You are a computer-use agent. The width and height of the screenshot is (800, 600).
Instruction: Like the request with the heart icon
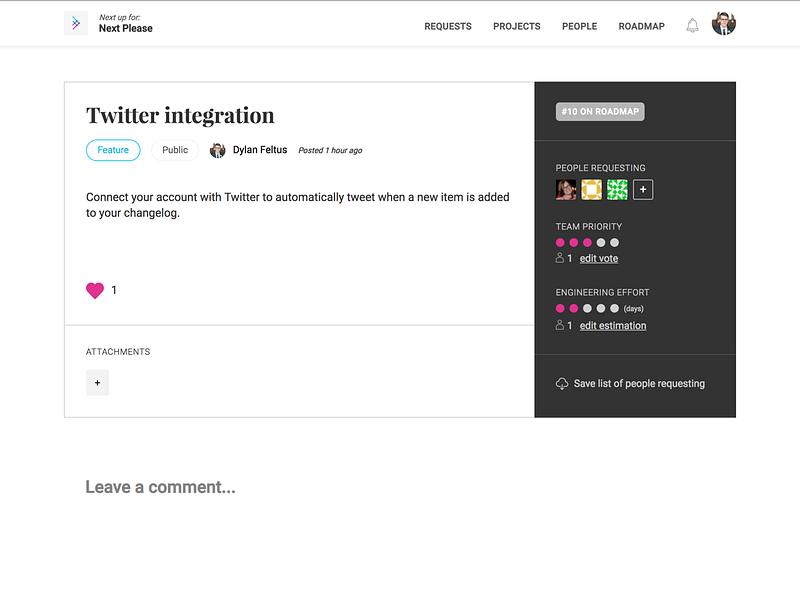(x=95, y=290)
